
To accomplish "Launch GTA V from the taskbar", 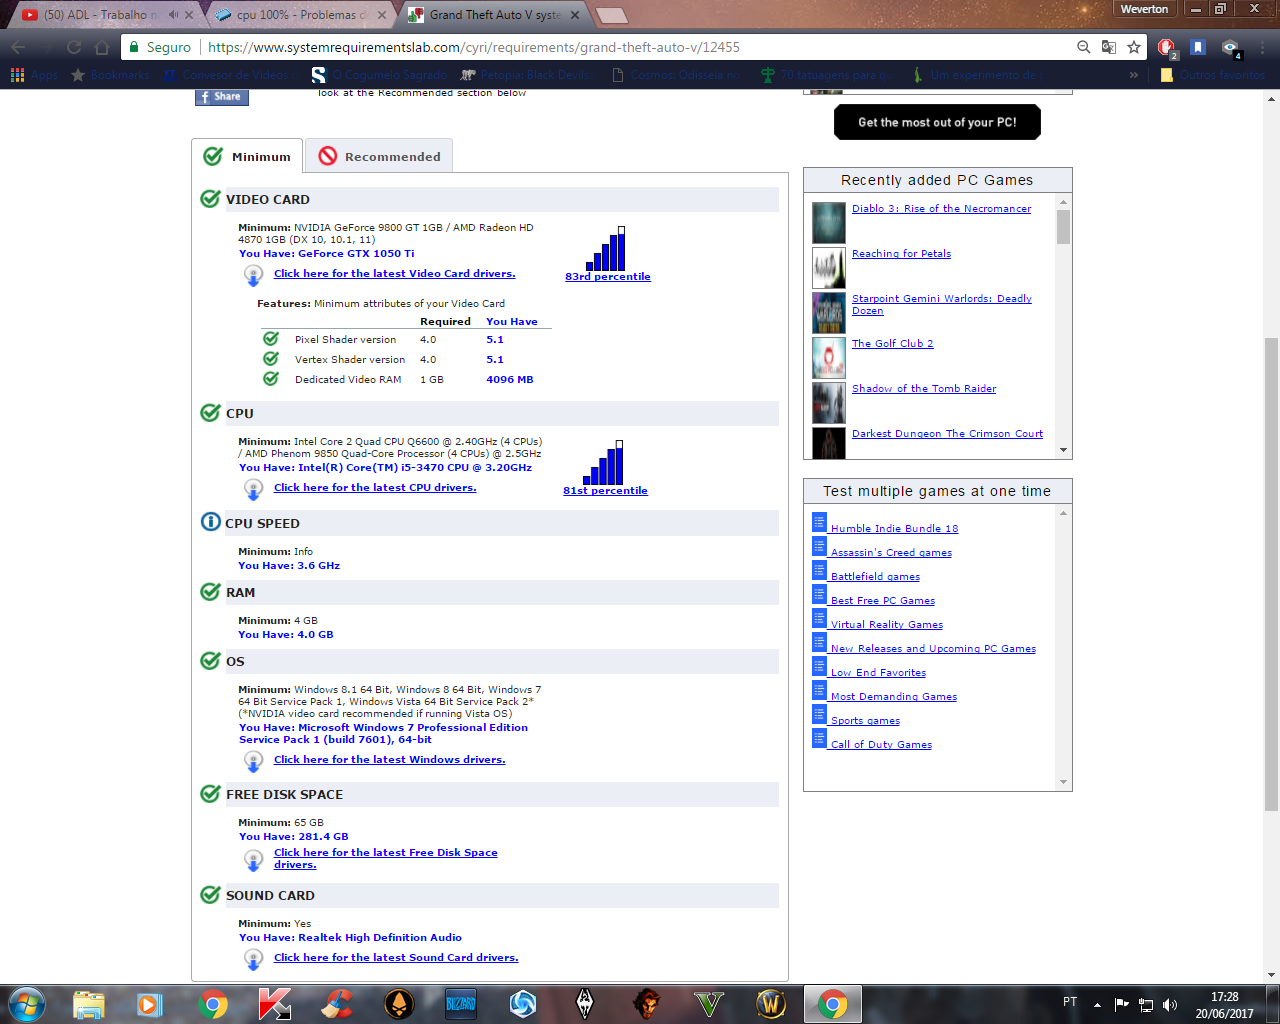I will pos(709,1004).
